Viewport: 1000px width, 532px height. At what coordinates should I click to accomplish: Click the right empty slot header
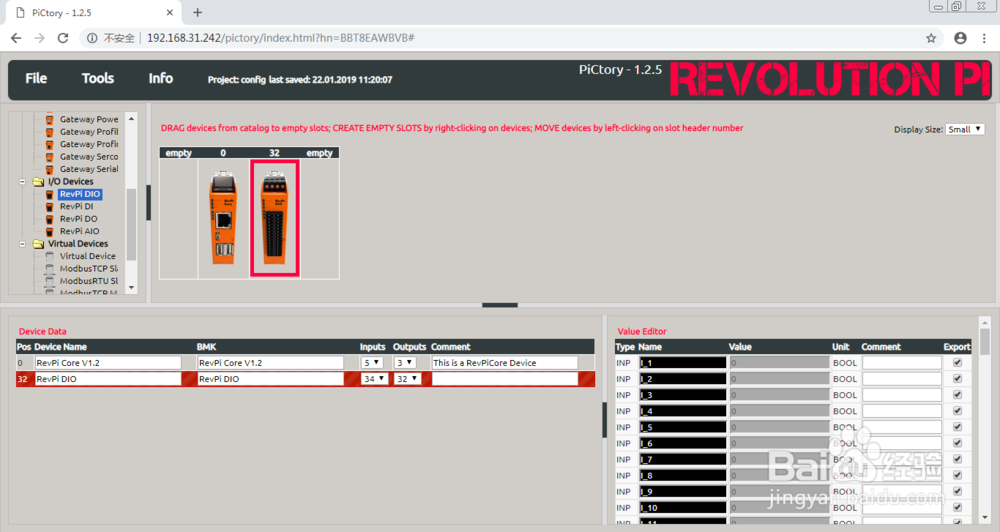pyautogui.click(x=320, y=153)
